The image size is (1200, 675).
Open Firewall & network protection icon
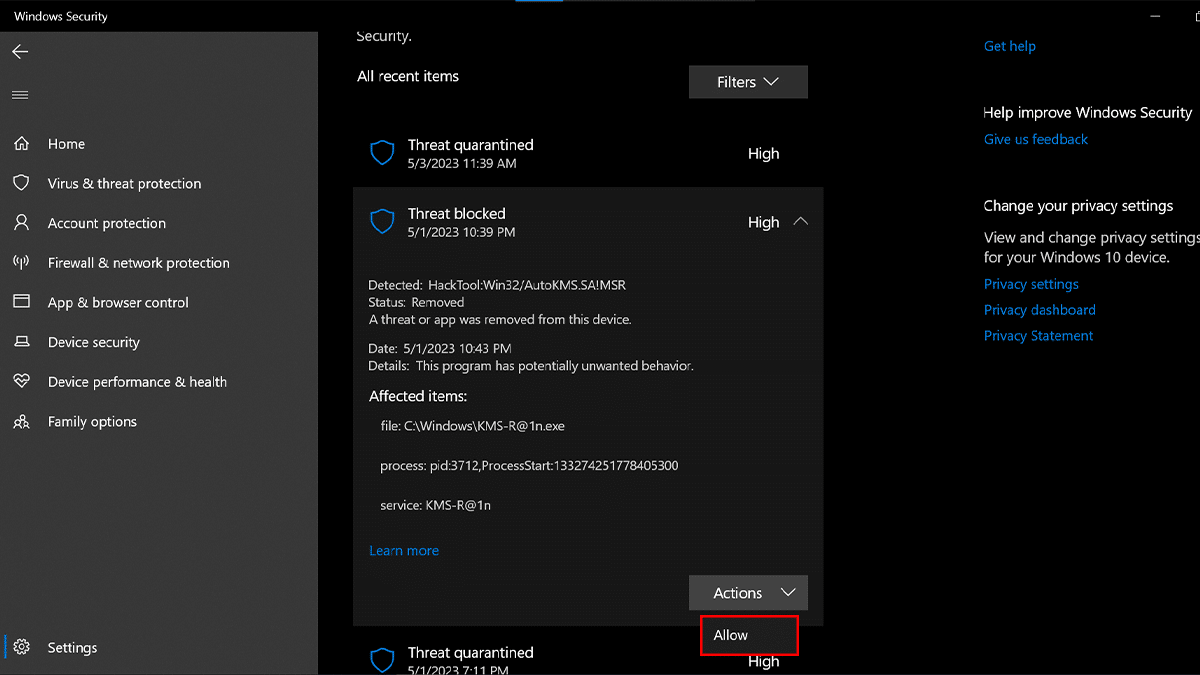tap(21, 263)
